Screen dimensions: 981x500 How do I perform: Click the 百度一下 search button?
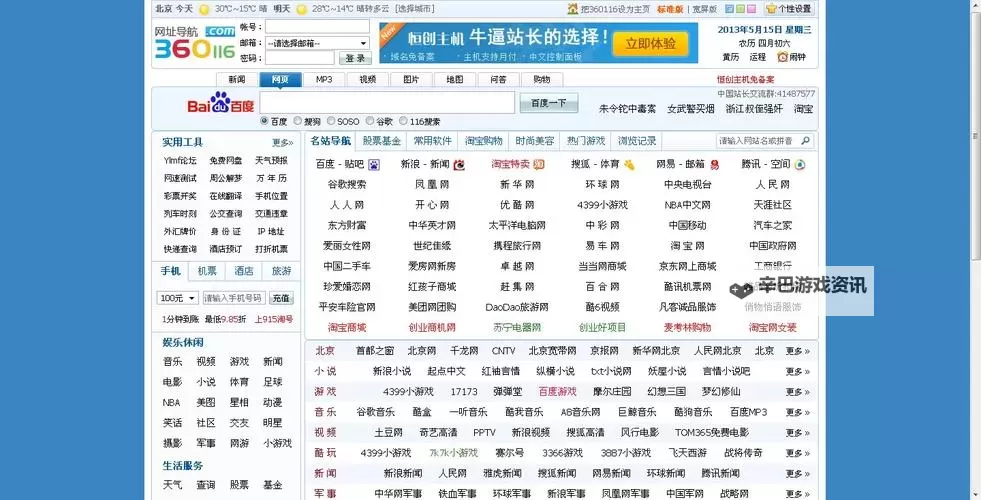pyautogui.click(x=549, y=103)
